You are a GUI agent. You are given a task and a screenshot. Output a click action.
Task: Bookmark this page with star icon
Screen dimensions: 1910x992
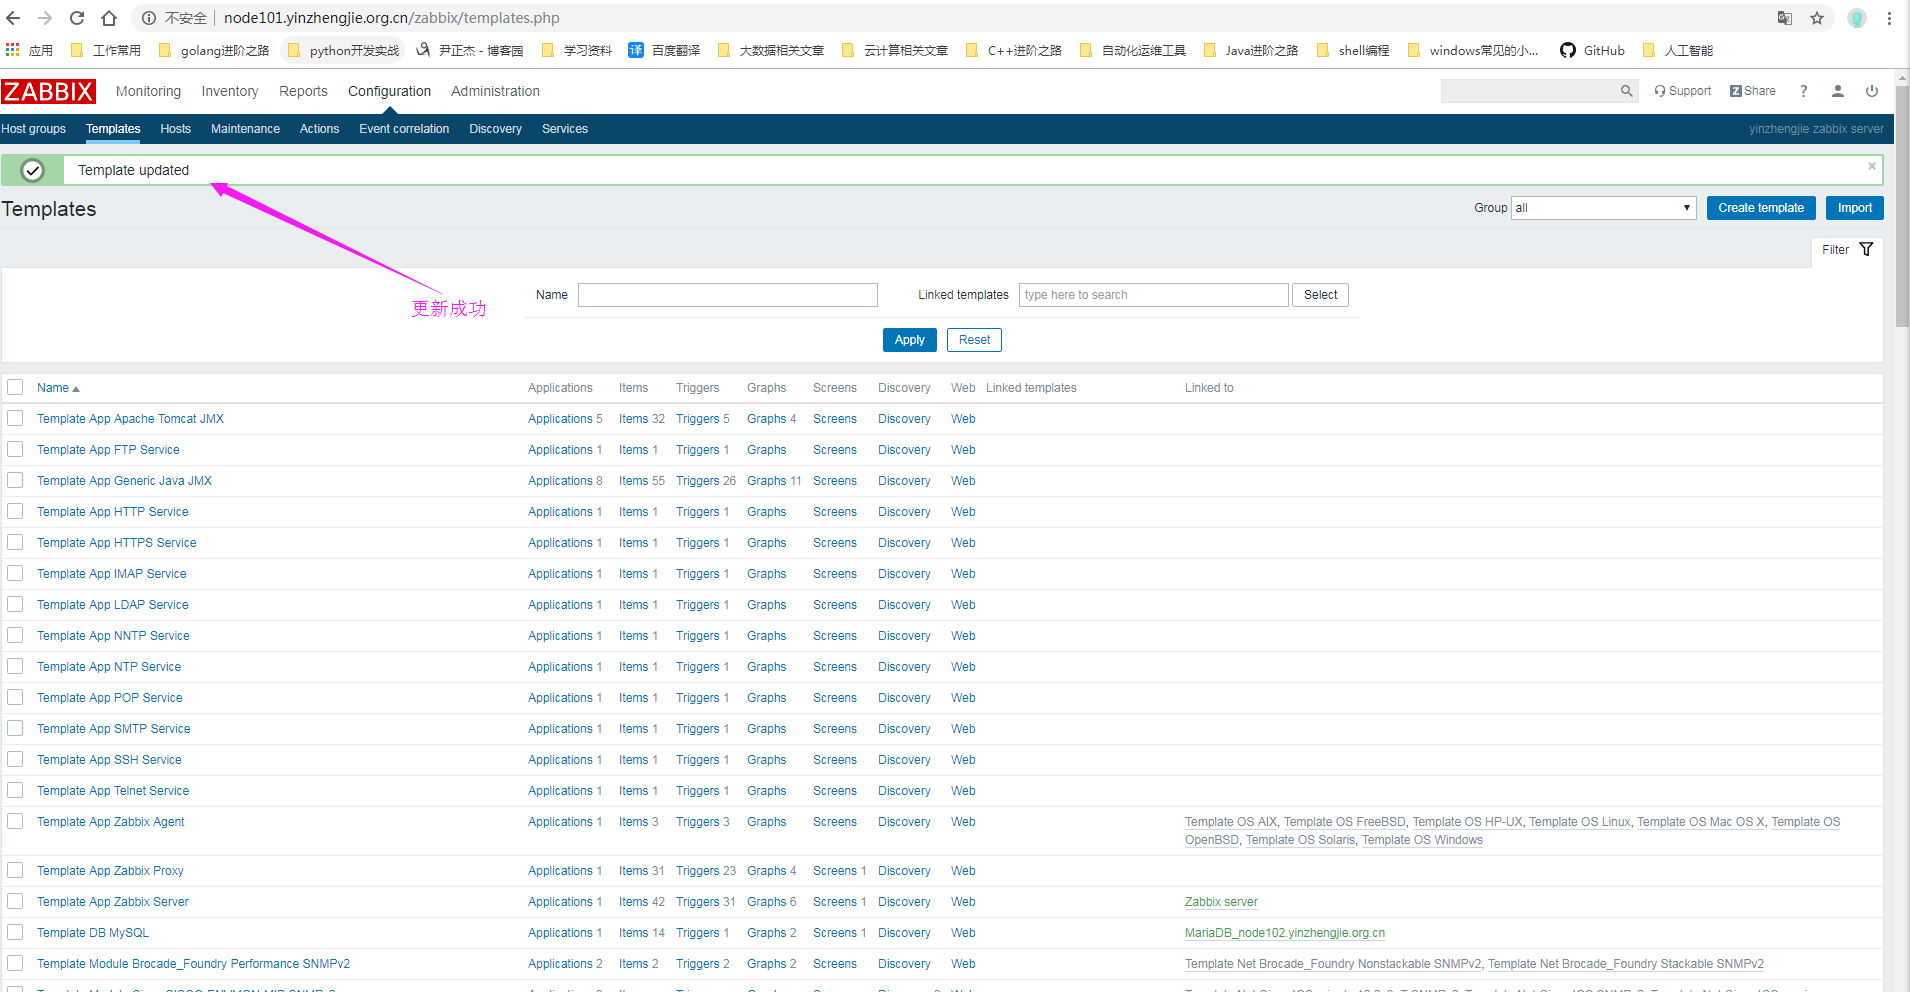point(1817,18)
